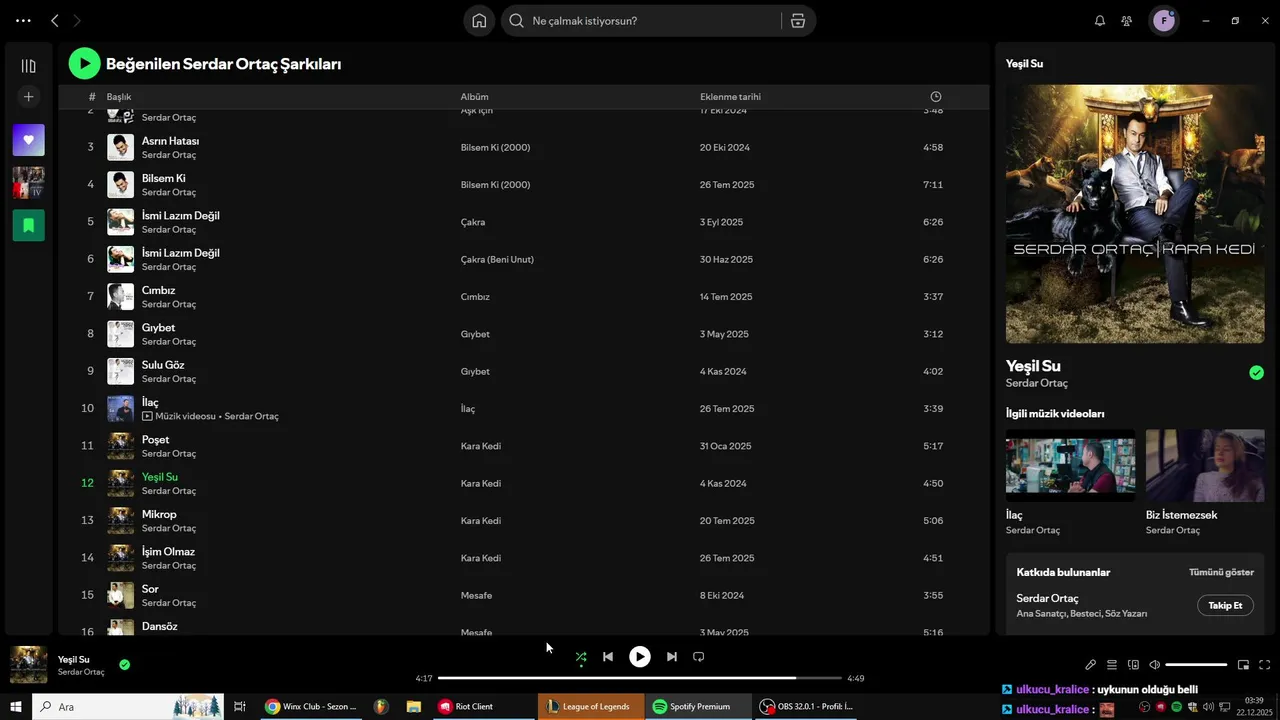
Task: Go back with the left arrow
Action: point(55,20)
